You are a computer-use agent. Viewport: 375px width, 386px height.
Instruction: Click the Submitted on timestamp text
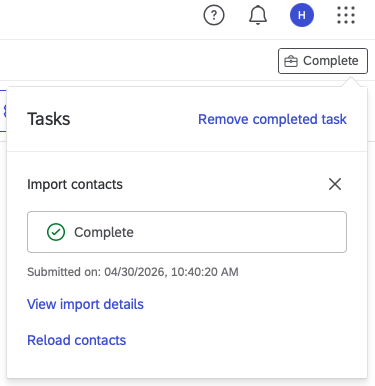(133, 272)
